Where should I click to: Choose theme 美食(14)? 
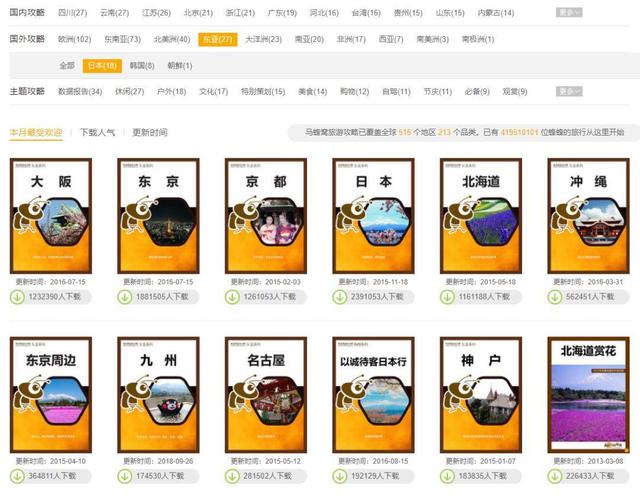[x=313, y=91]
